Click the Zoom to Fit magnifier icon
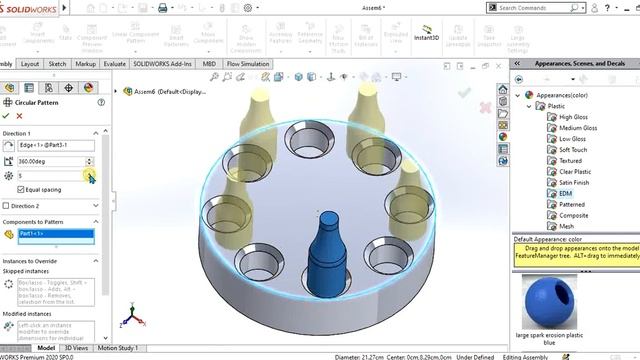 coord(214,77)
